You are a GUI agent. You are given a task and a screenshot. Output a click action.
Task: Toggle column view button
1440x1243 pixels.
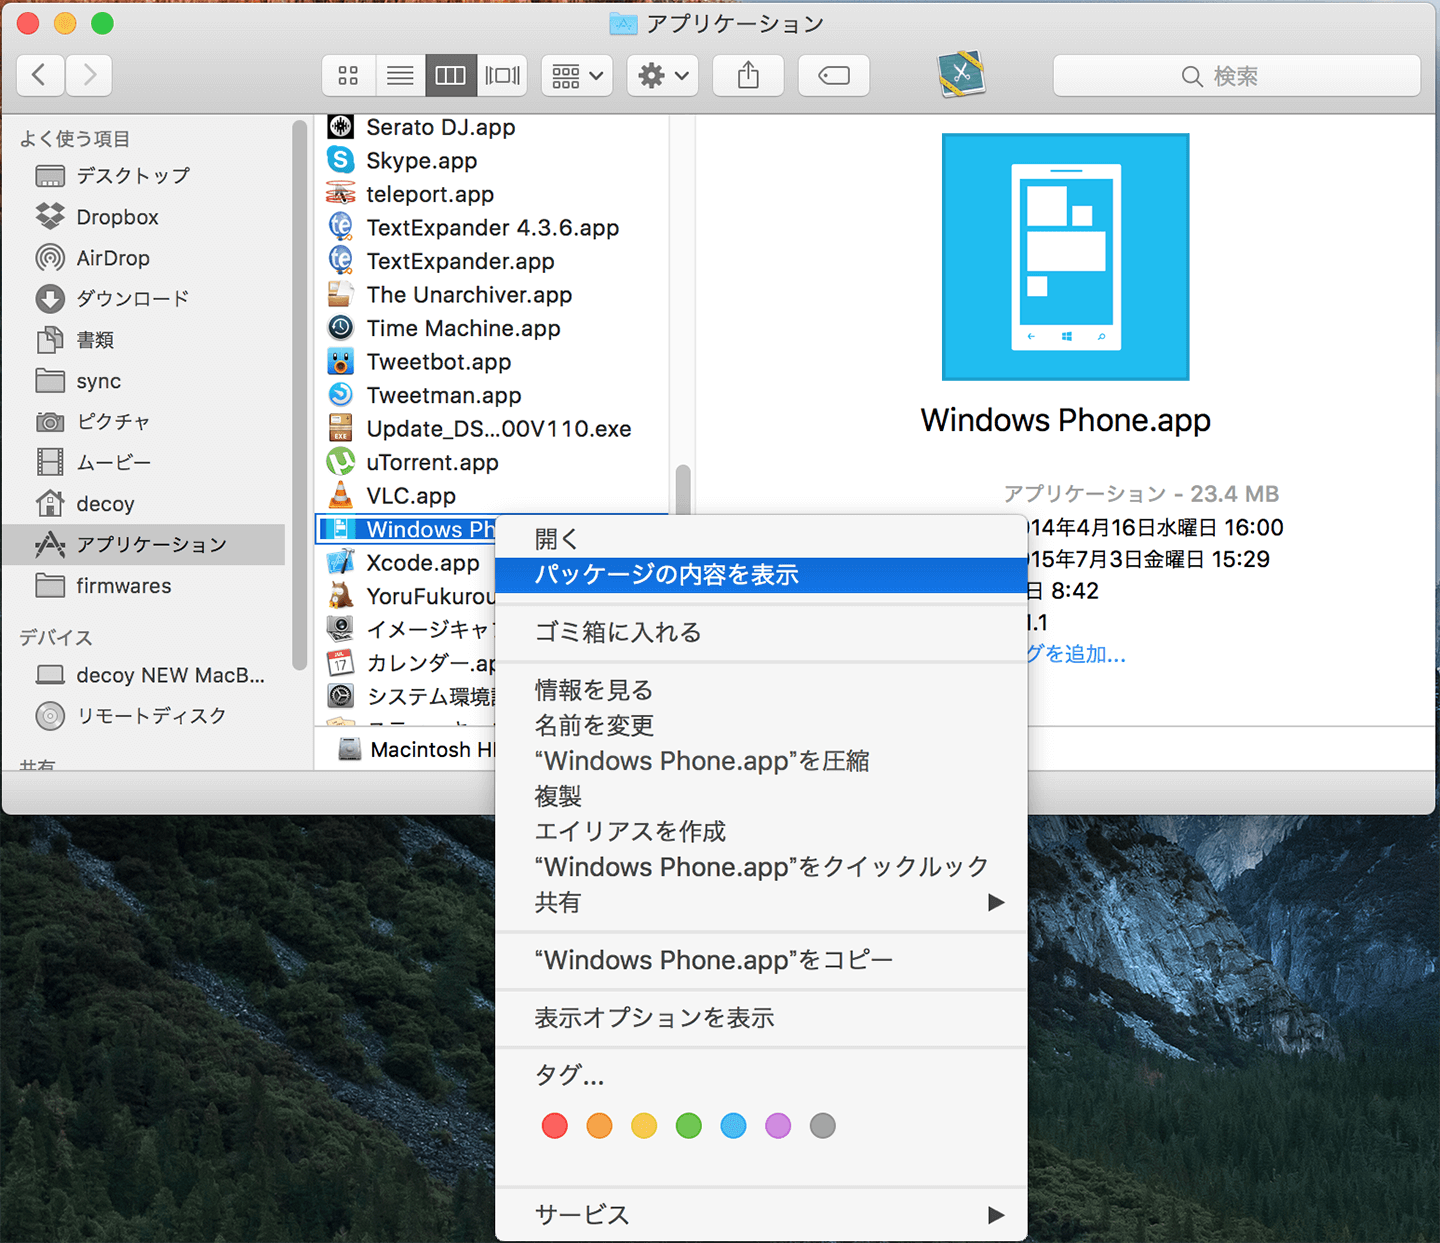(x=451, y=76)
